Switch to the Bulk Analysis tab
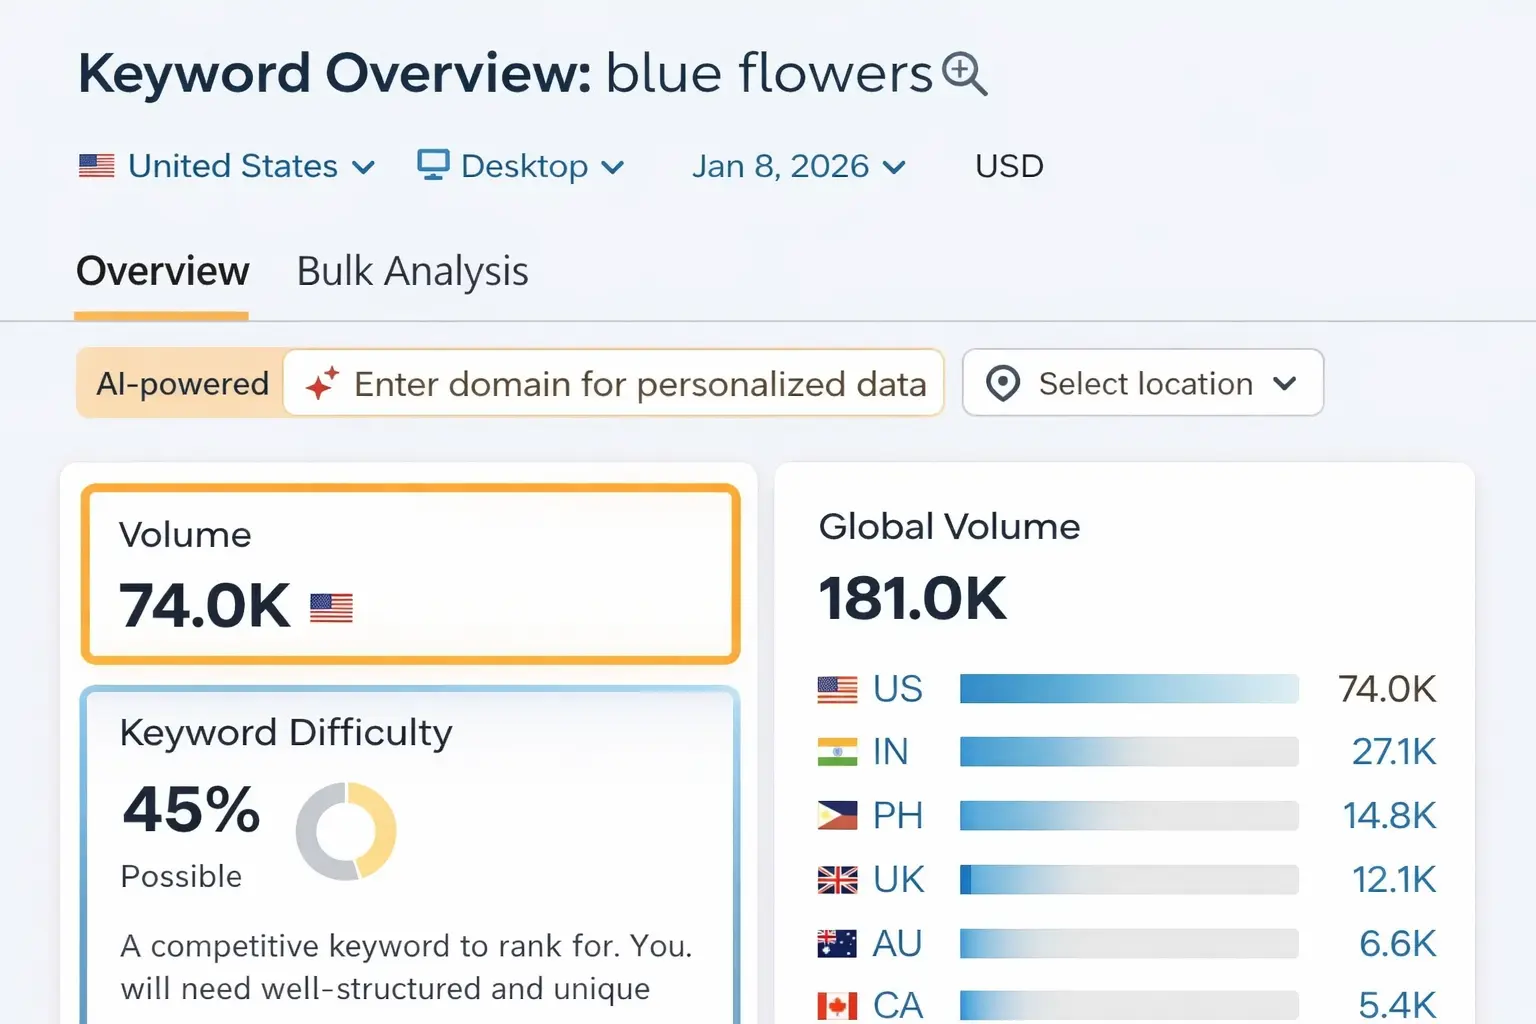Screen dimensions: 1536x1024 [x=411, y=271]
